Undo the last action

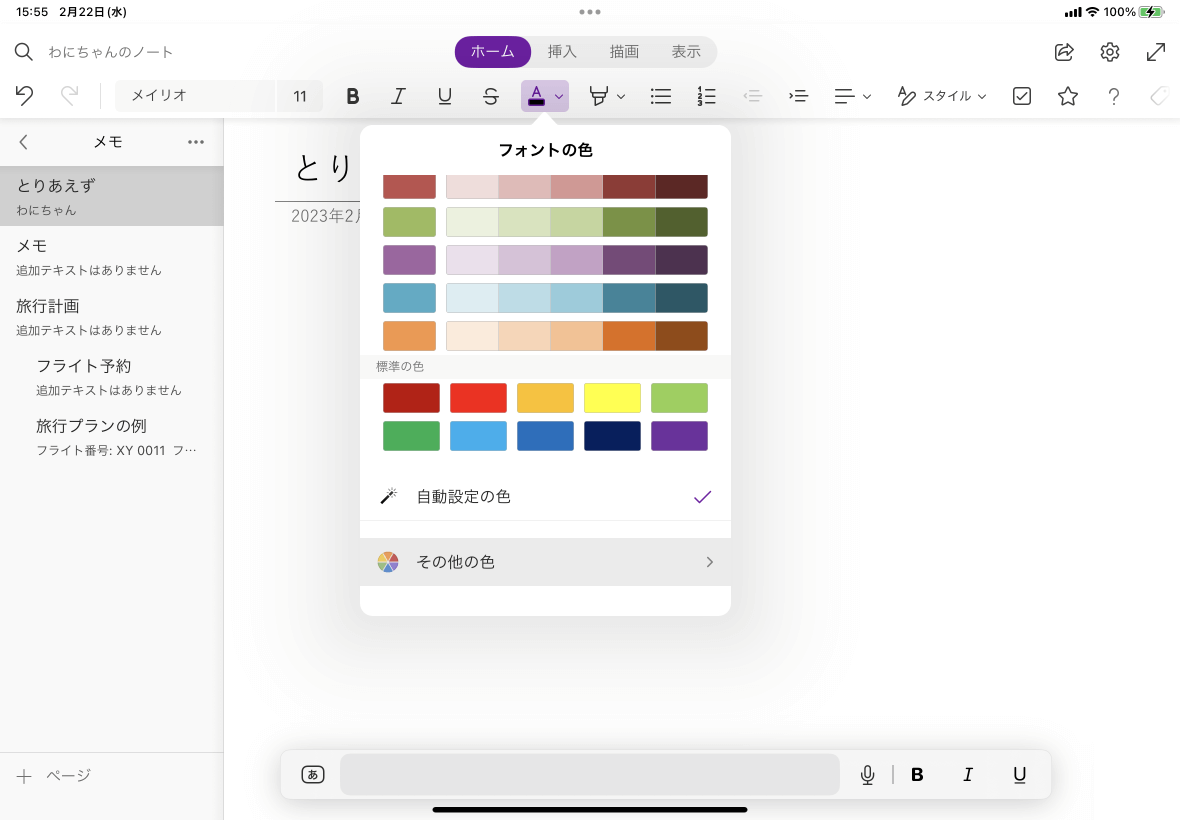click(24, 96)
